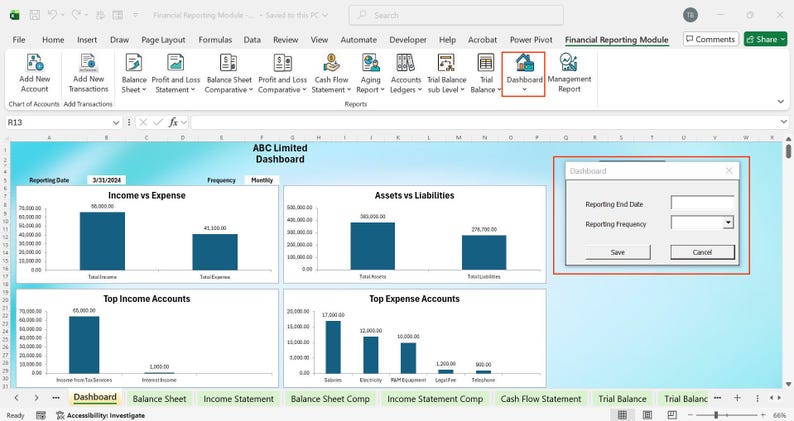794x421 pixels.
Task: Switch to the Formulas ribbon tab
Action: tap(215, 40)
